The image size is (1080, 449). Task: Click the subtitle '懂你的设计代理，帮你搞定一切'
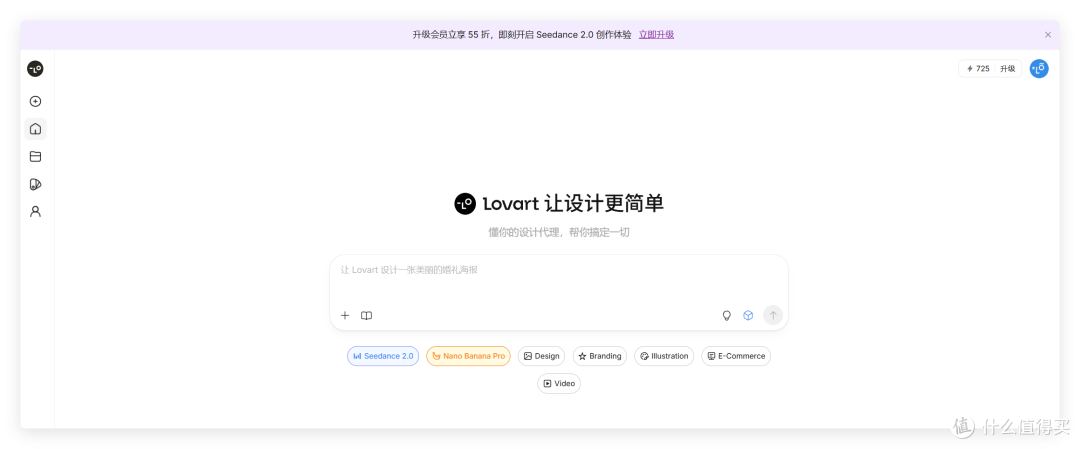559,233
